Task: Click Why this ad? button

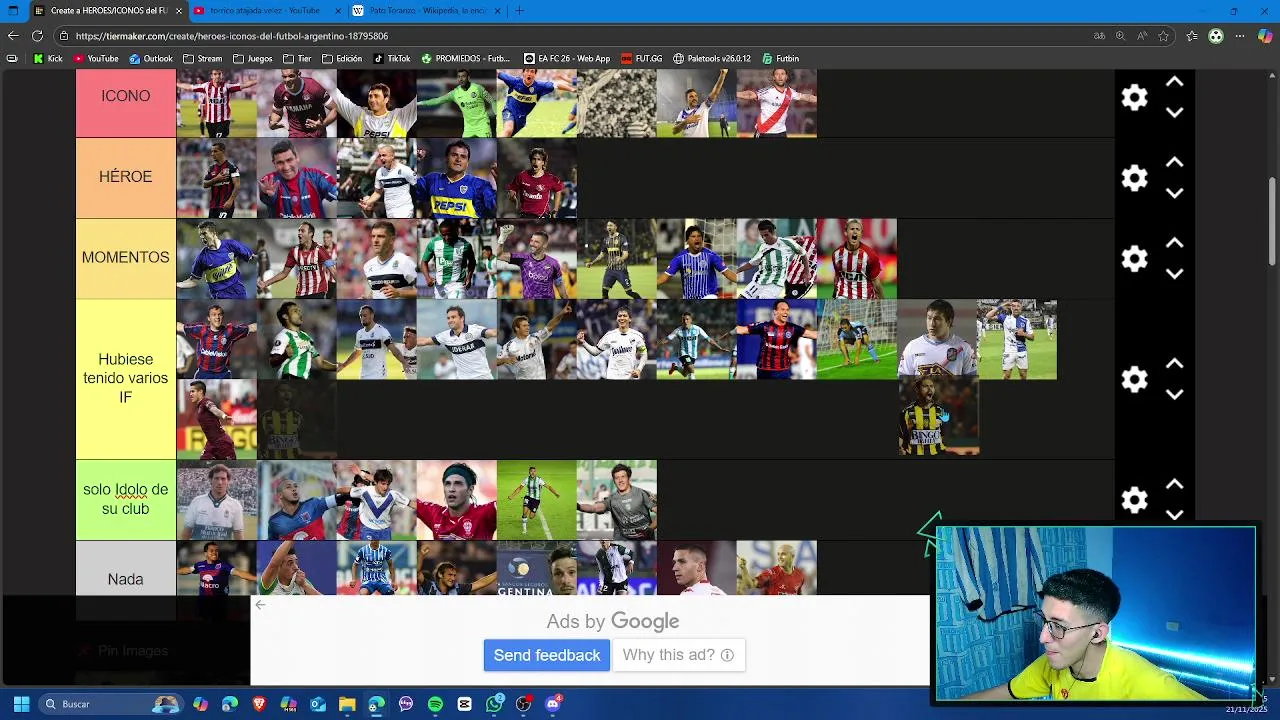Action: pyautogui.click(x=678, y=655)
